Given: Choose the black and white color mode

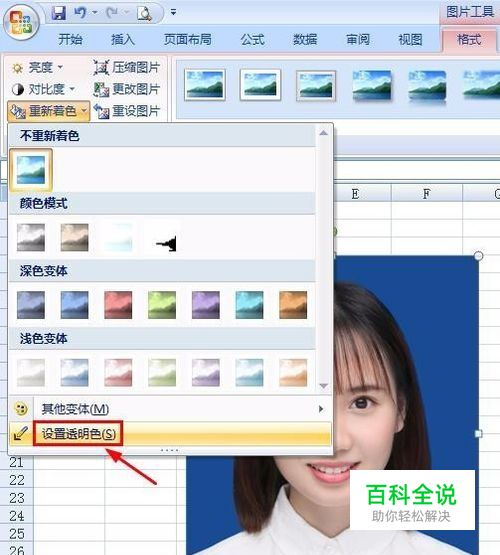Looking at the screenshot, I should (x=162, y=237).
